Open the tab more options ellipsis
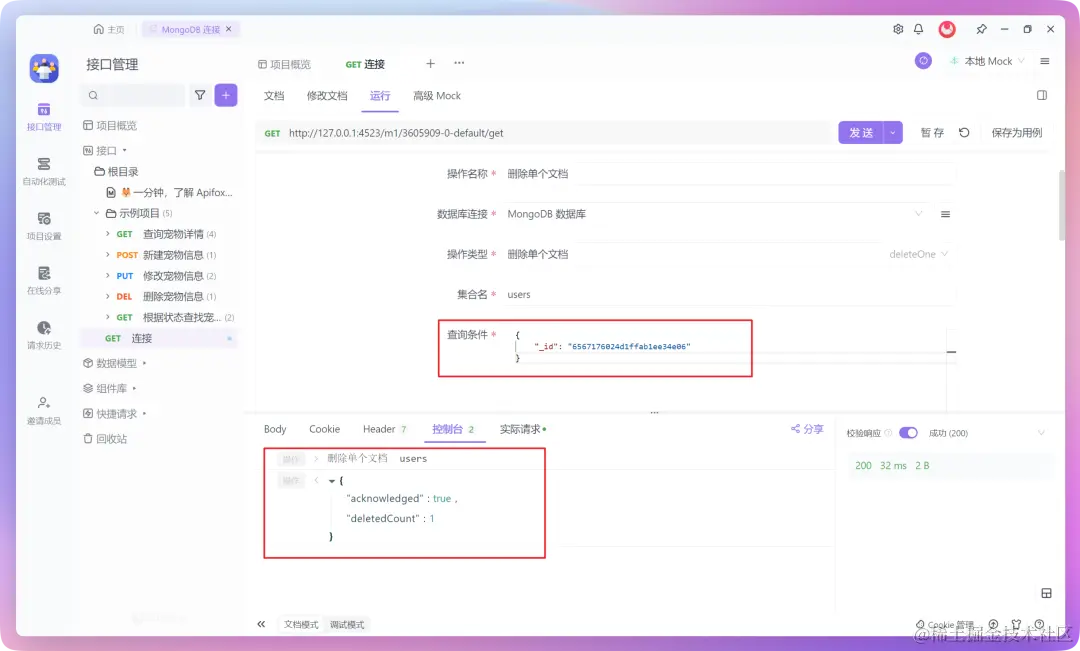The height and width of the screenshot is (651, 1080). (459, 63)
